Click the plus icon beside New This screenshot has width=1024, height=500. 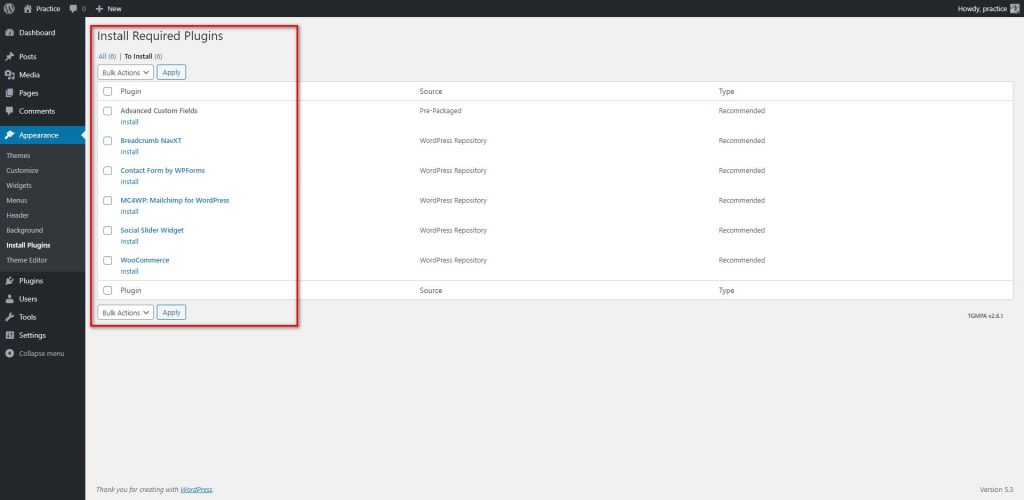pyautogui.click(x=99, y=8)
